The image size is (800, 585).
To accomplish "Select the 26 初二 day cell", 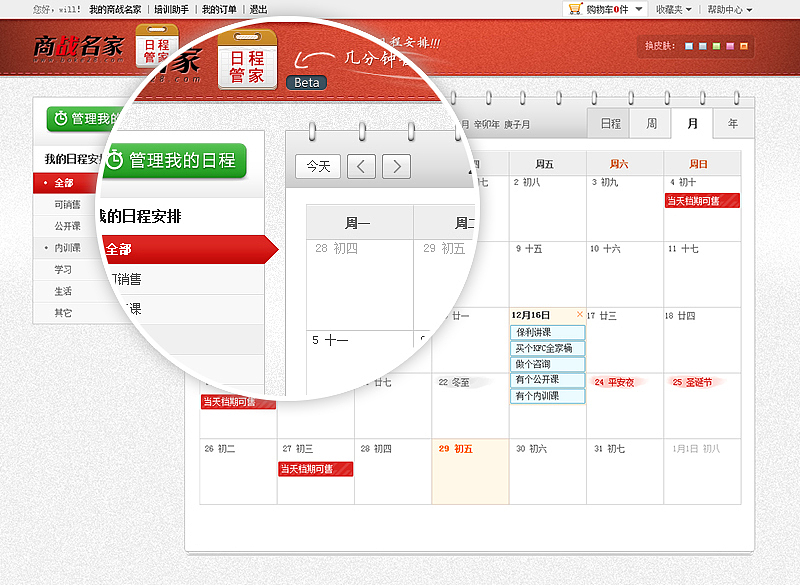I will click(x=238, y=472).
